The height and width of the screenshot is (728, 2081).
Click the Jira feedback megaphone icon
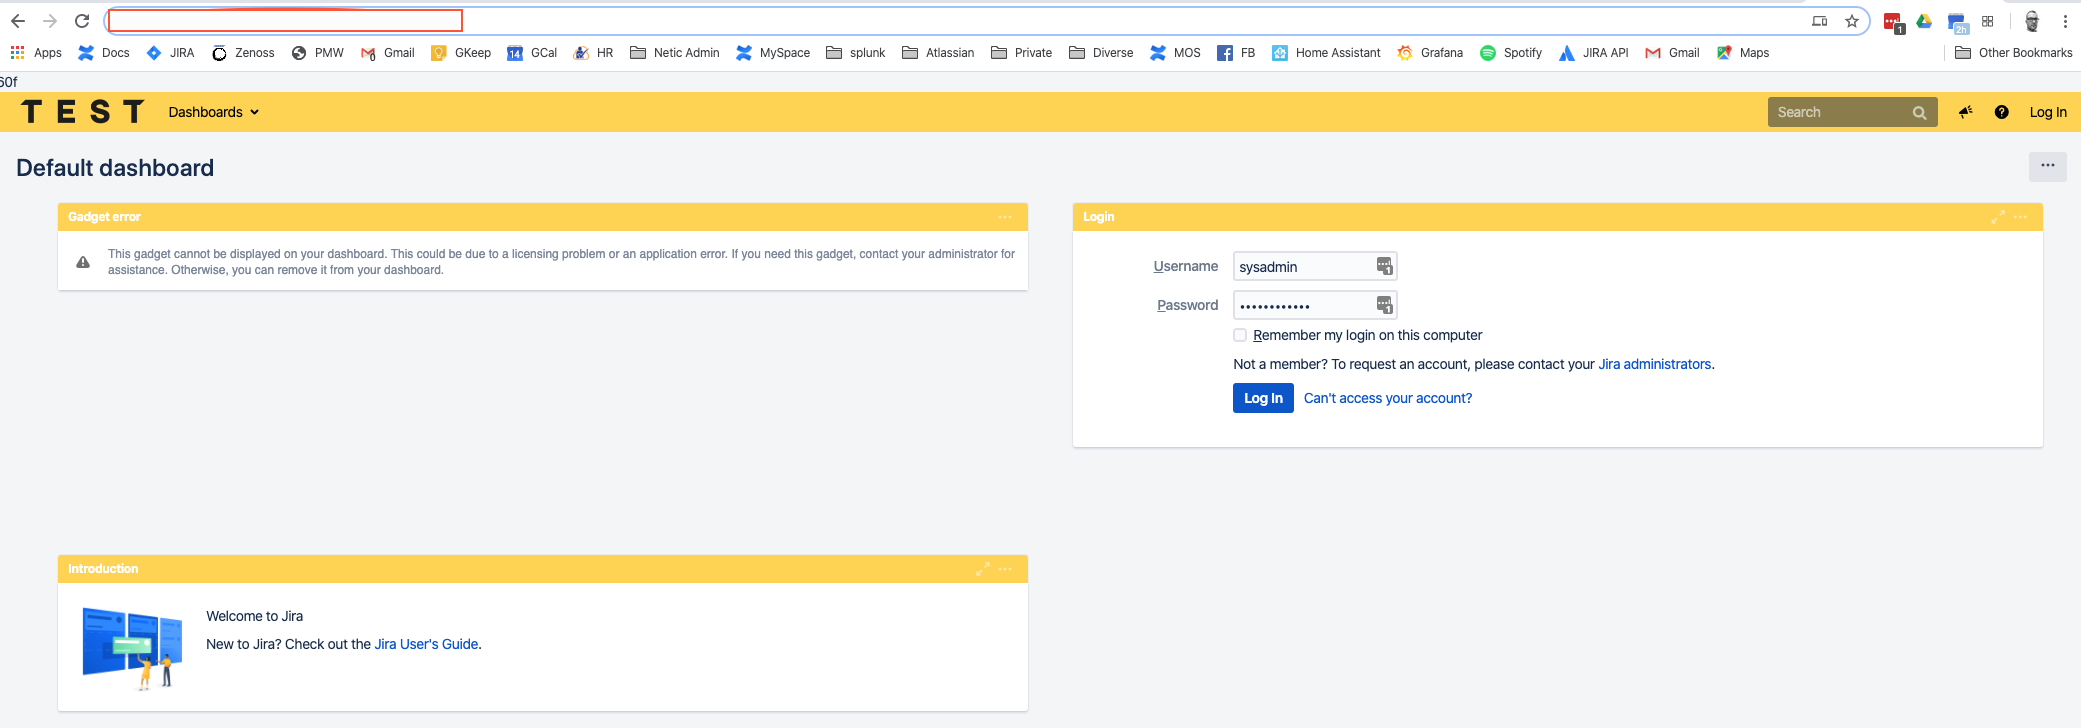(1965, 112)
